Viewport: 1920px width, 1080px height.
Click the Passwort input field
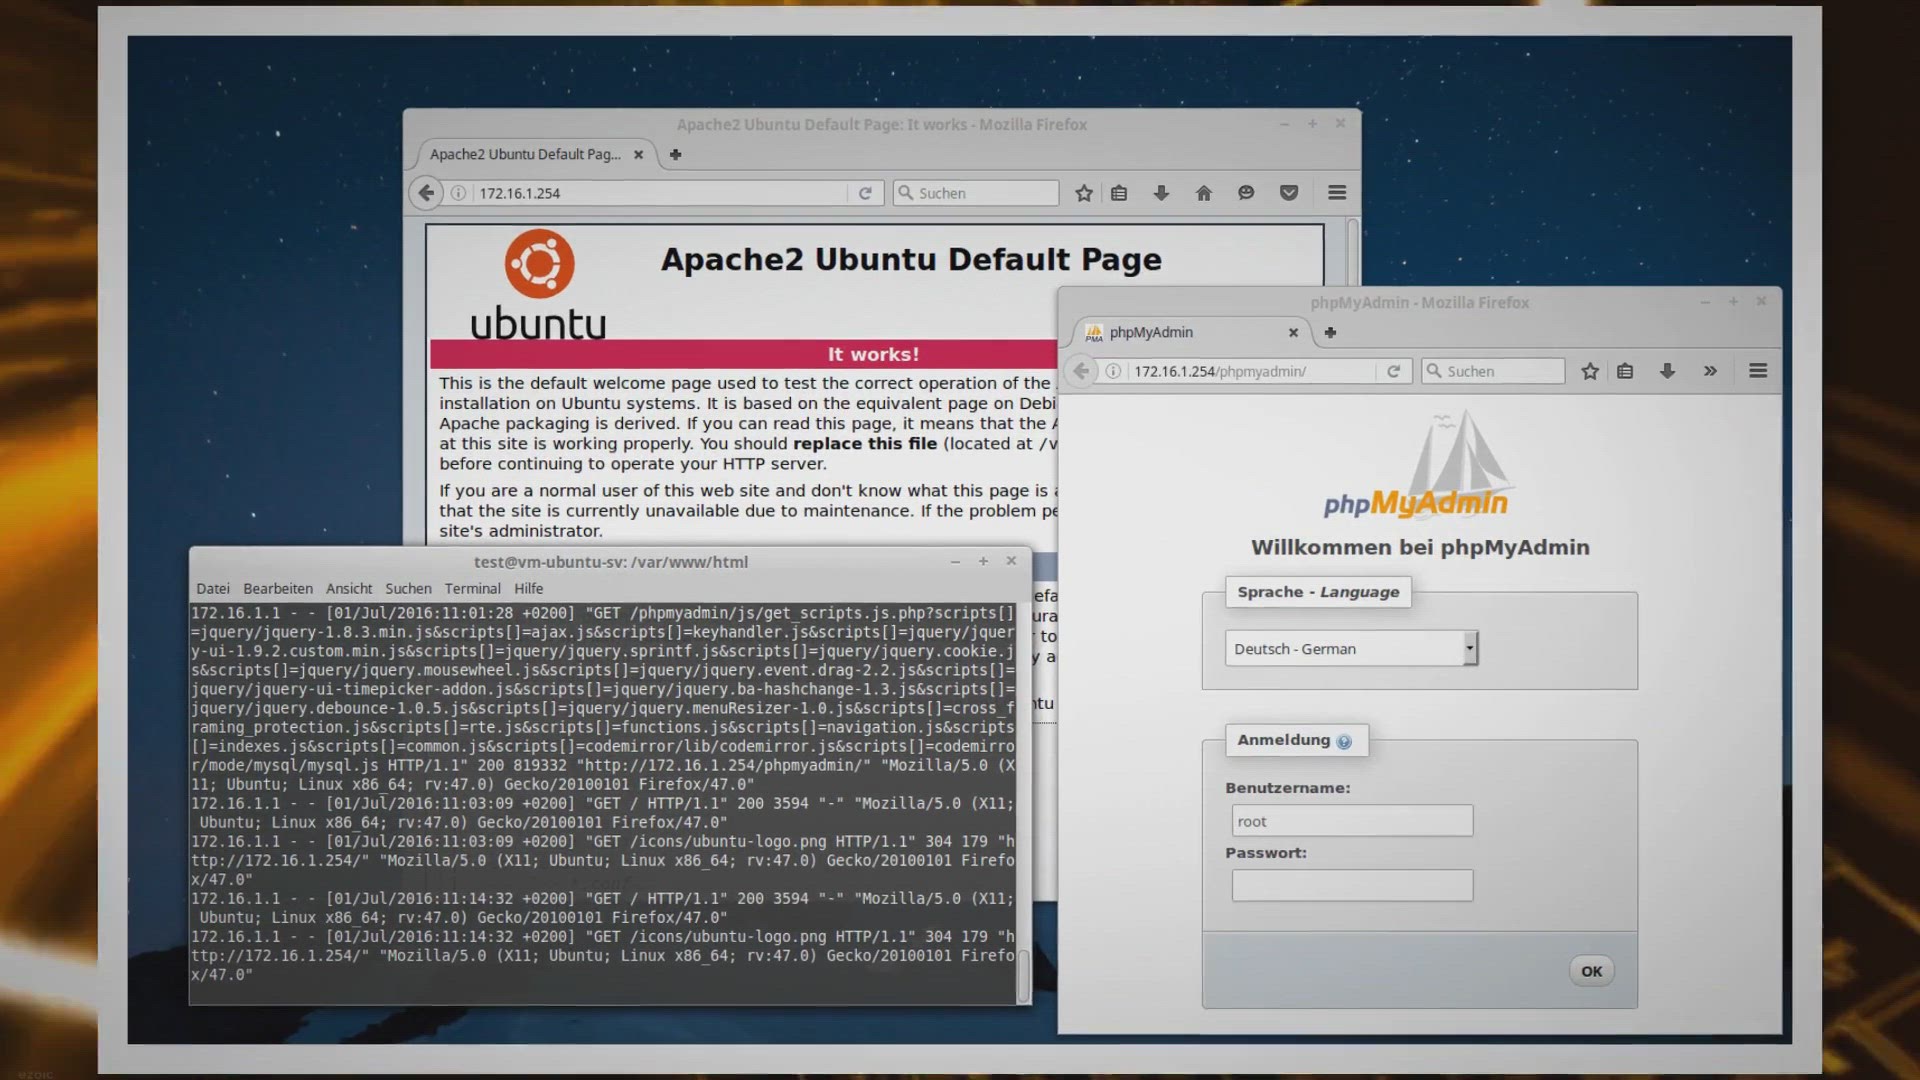1352,885
